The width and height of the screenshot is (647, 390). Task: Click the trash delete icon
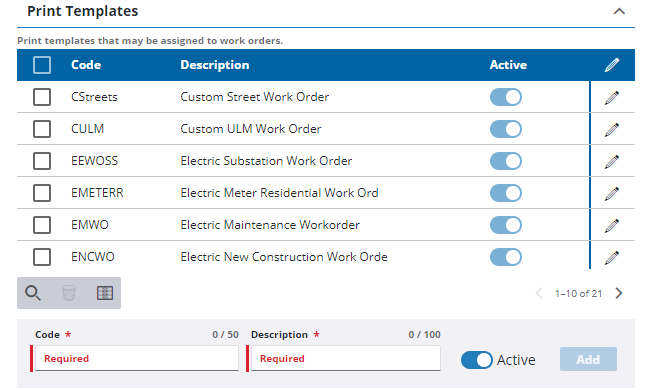coord(69,293)
